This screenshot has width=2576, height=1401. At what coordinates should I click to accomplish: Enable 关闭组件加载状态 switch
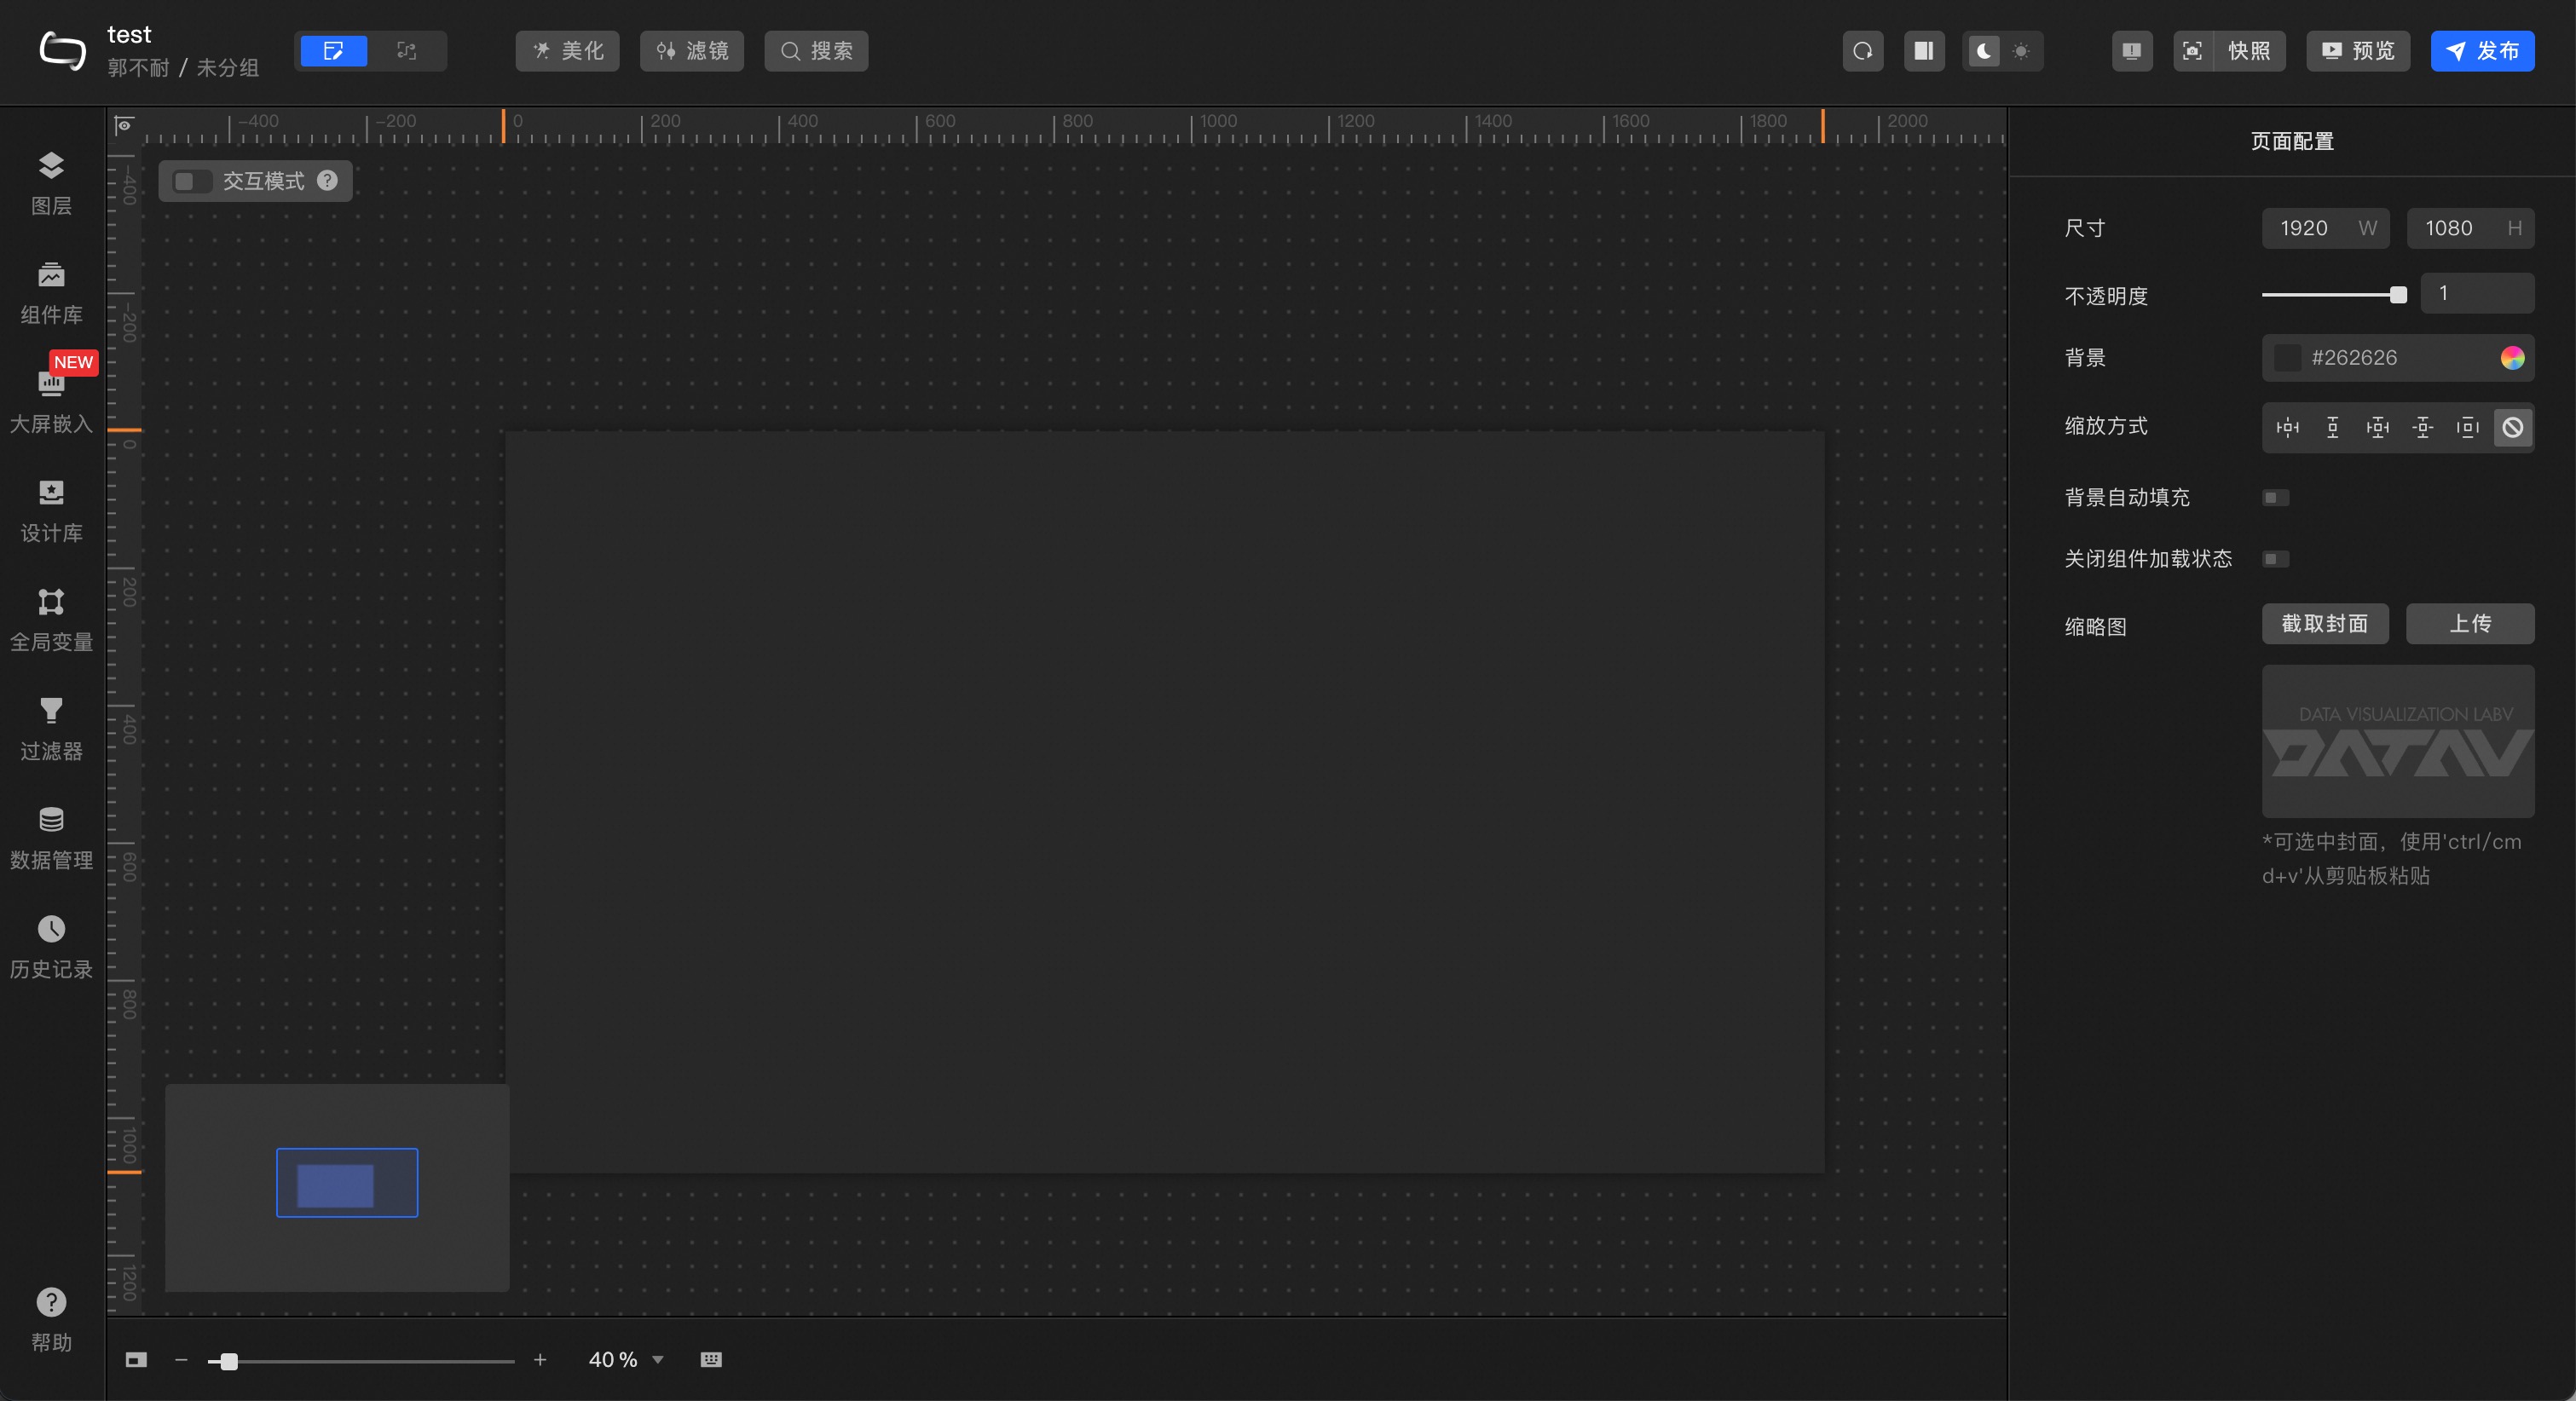(2275, 558)
